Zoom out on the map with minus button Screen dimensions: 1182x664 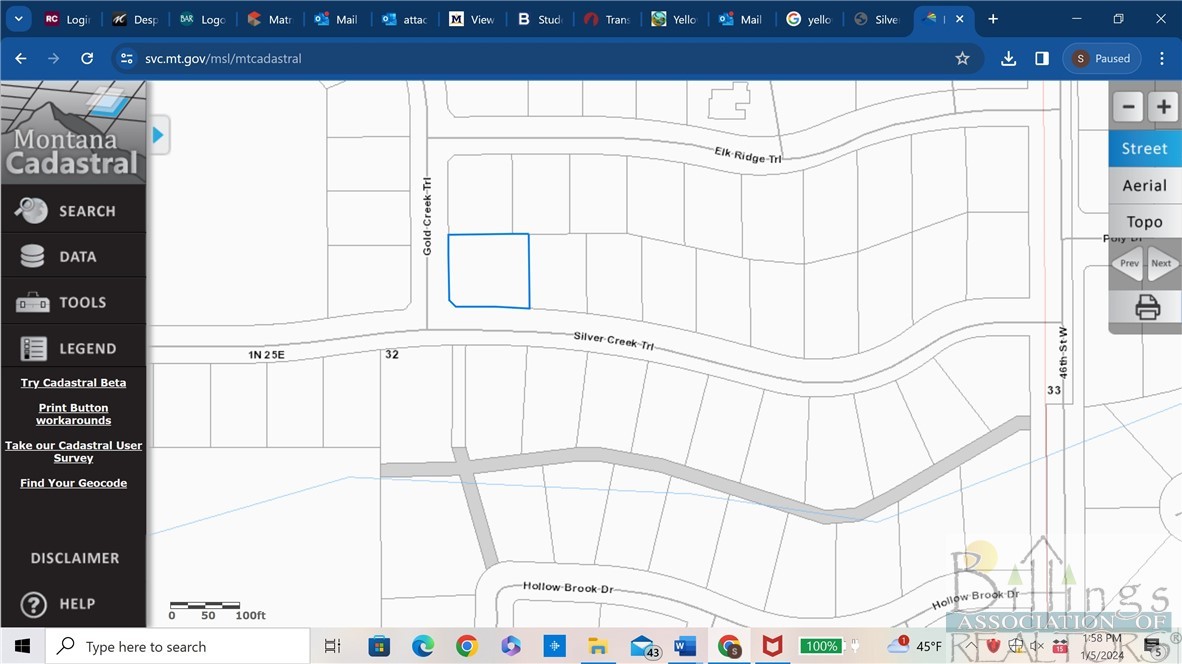point(1129,107)
